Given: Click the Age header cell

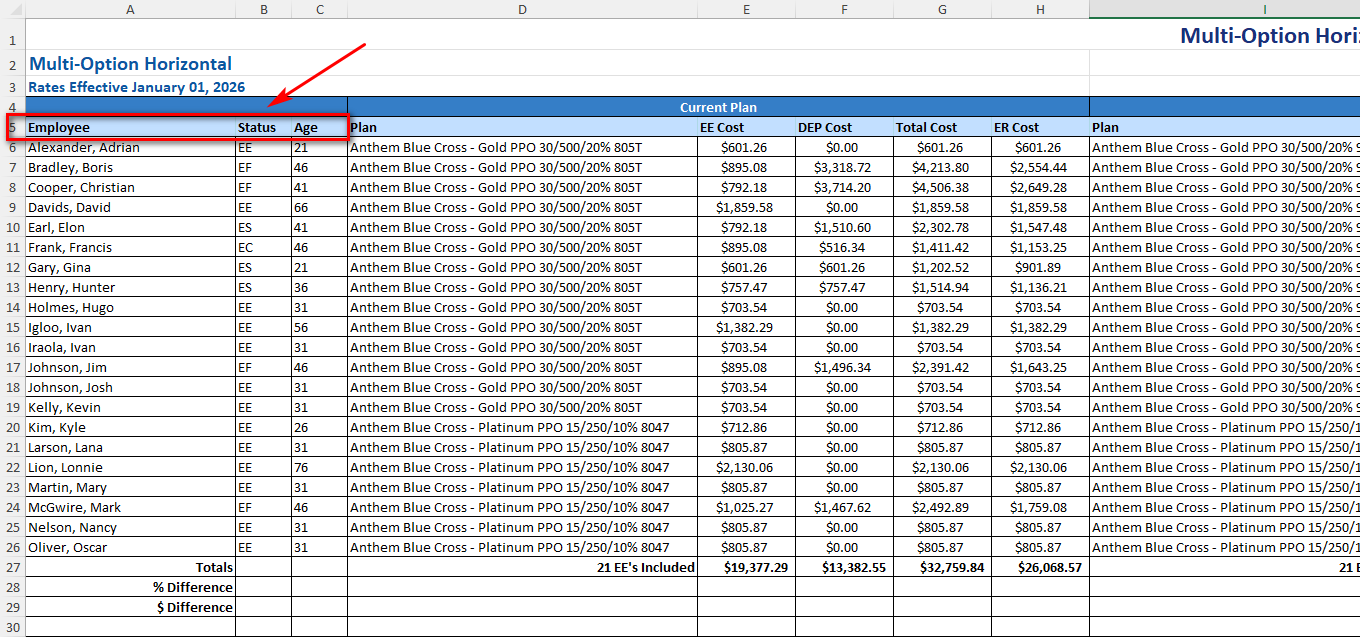Looking at the screenshot, I should click(x=319, y=127).
